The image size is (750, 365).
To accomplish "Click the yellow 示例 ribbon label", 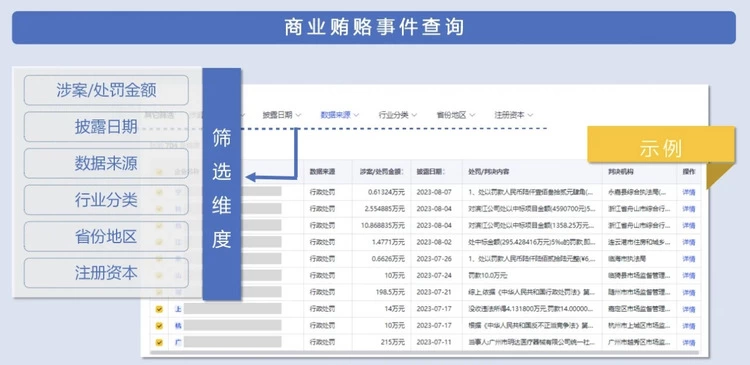I will [x=661, y=149].
